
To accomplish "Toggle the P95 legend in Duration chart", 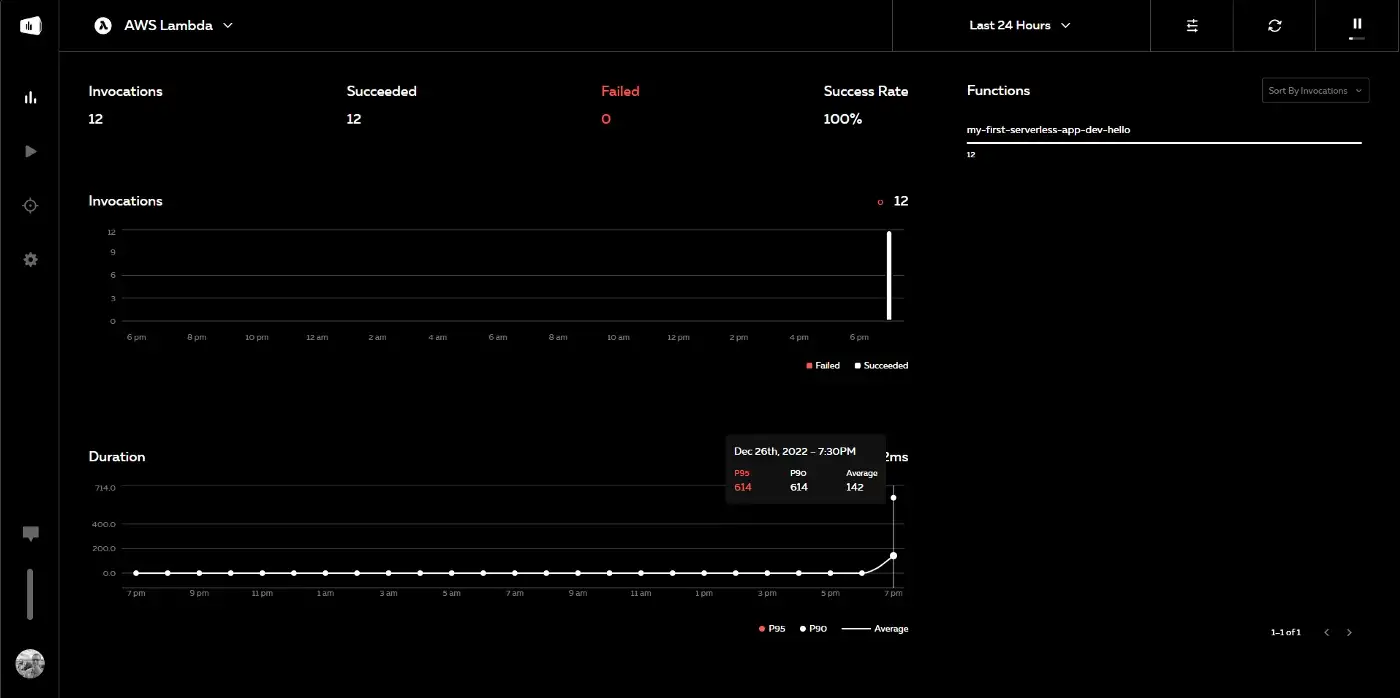I will (x=772, y=629).
